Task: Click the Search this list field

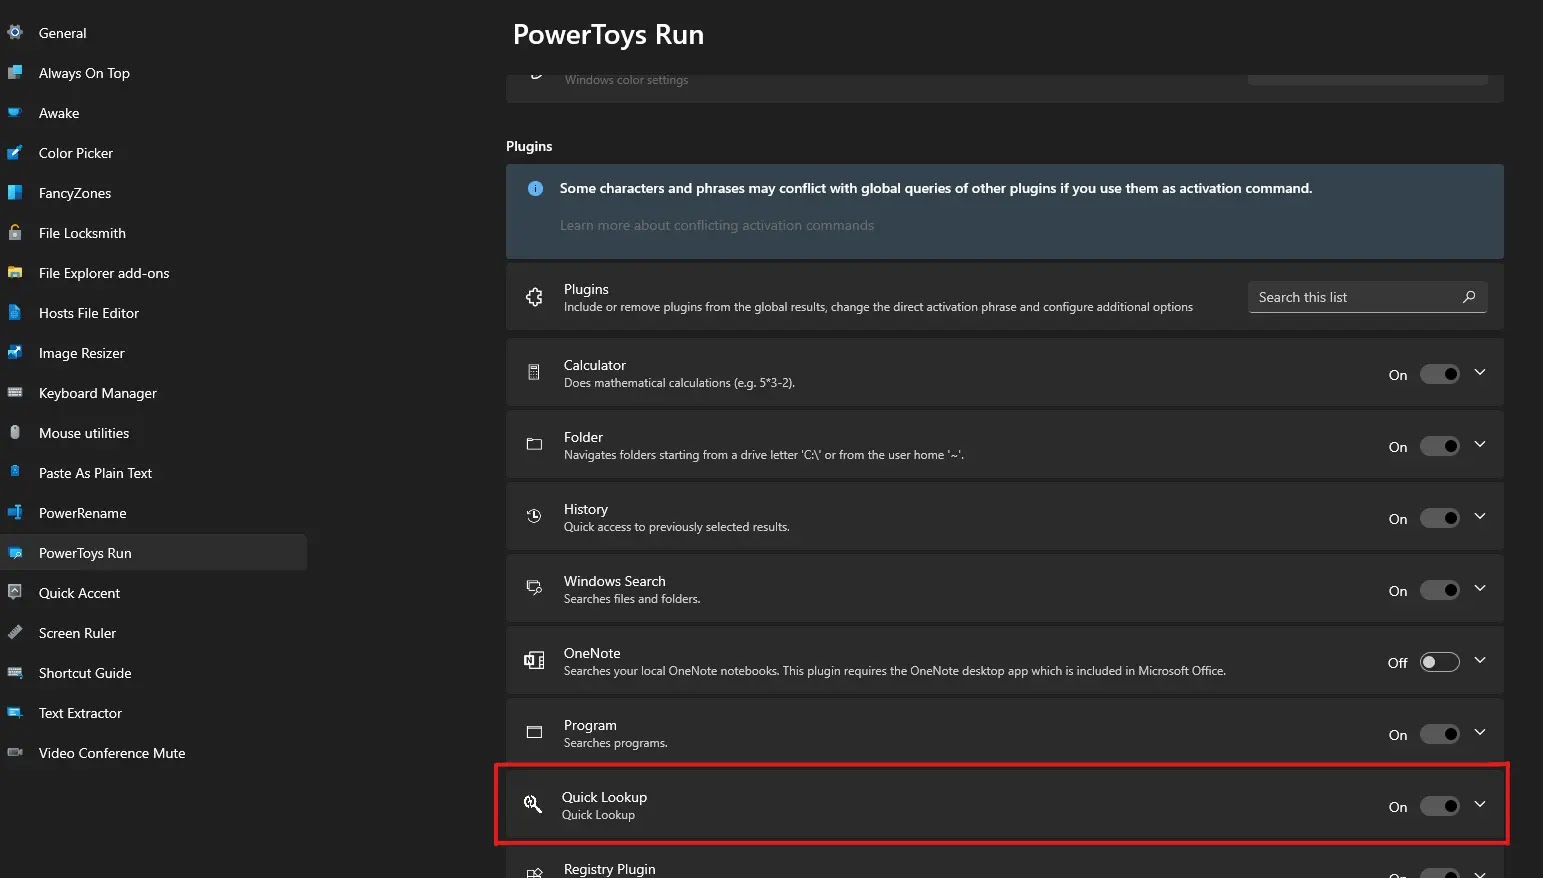Action: point(1367,297)
